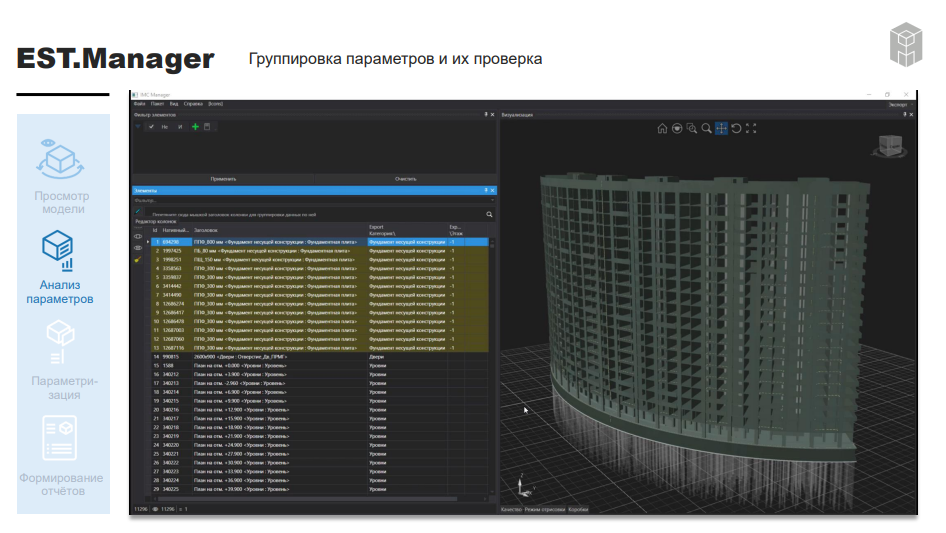This screenshot has height=533, width=946.
Task: Click the 'Id' column header
Action: pos(155,230)
